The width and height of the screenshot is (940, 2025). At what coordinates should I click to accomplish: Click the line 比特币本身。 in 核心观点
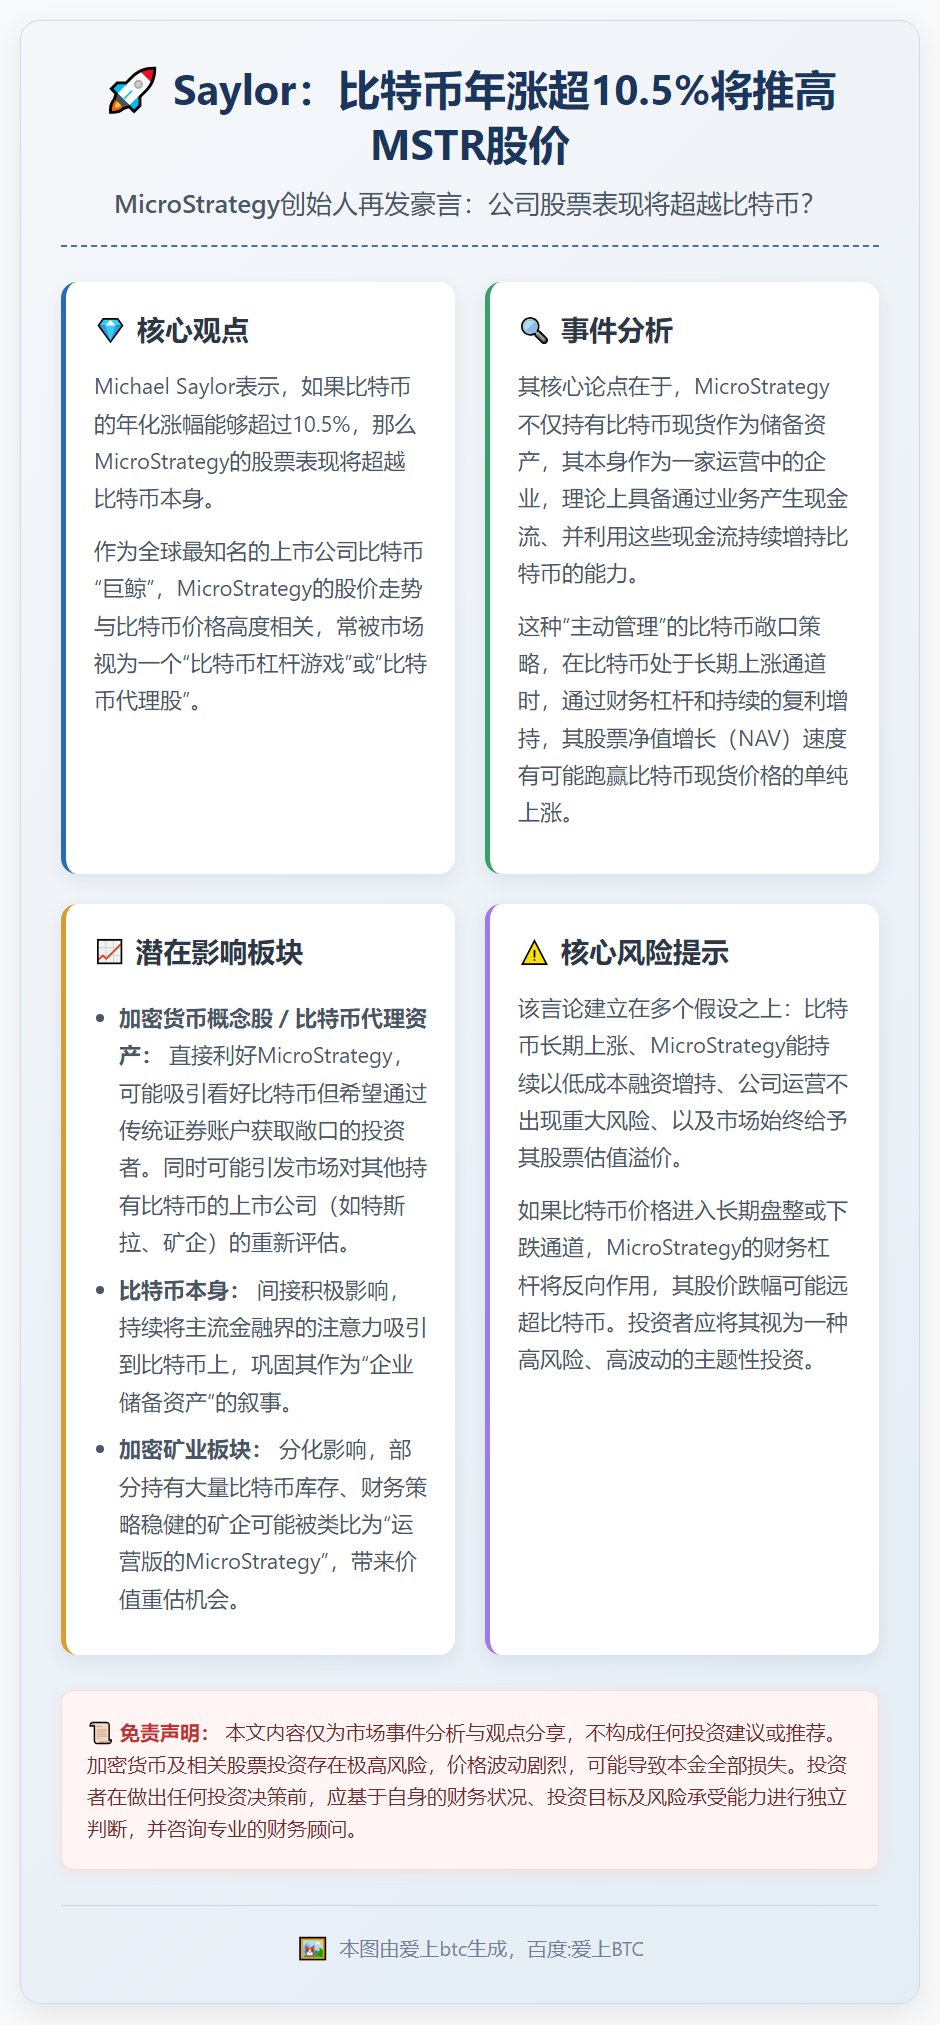(155, 498)
